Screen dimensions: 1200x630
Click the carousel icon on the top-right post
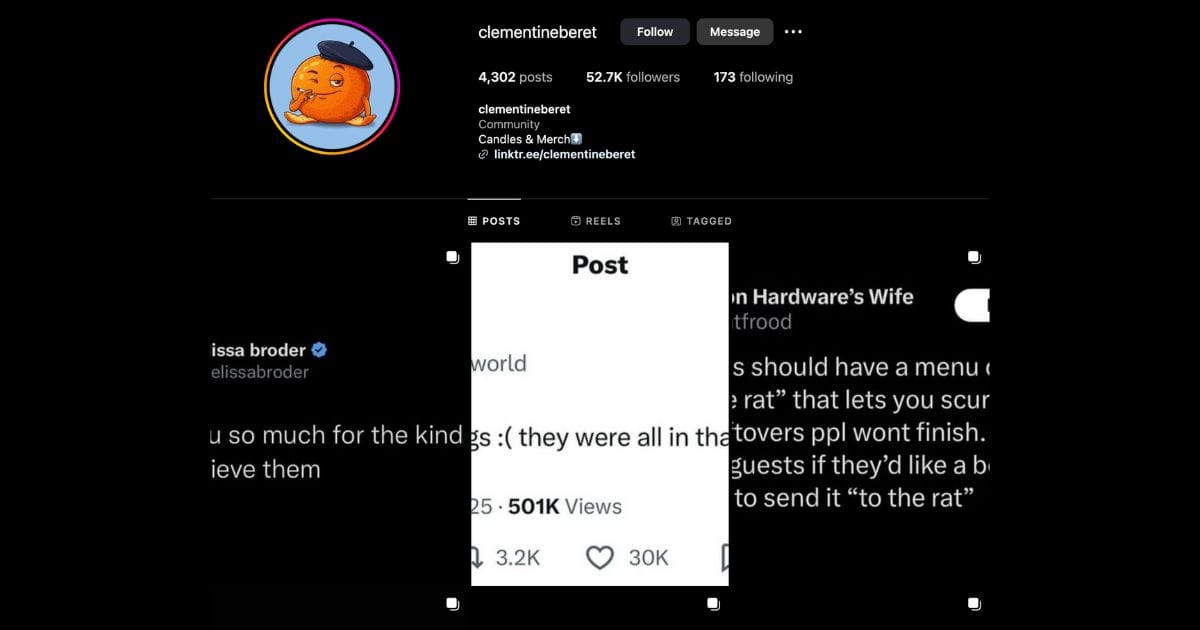[x=974, y=258]
